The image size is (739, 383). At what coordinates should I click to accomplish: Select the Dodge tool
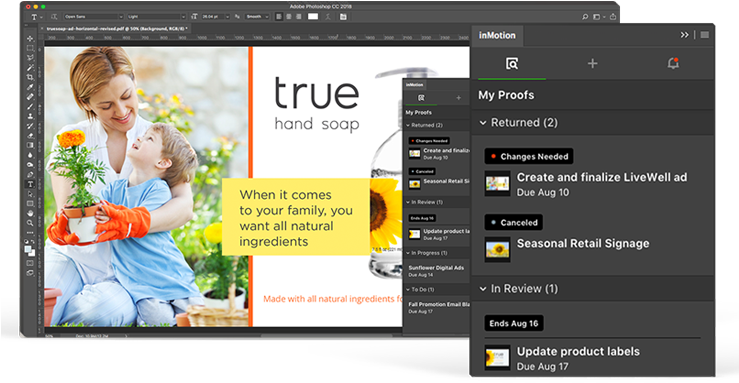tap(30, 164)
